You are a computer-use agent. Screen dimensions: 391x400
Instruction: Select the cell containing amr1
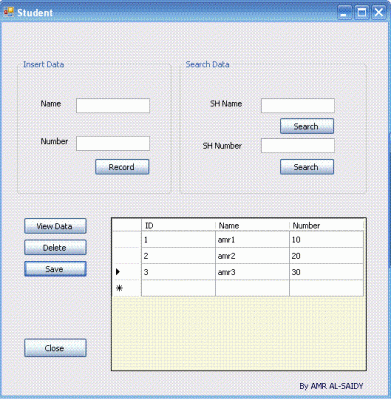point(252,240)
